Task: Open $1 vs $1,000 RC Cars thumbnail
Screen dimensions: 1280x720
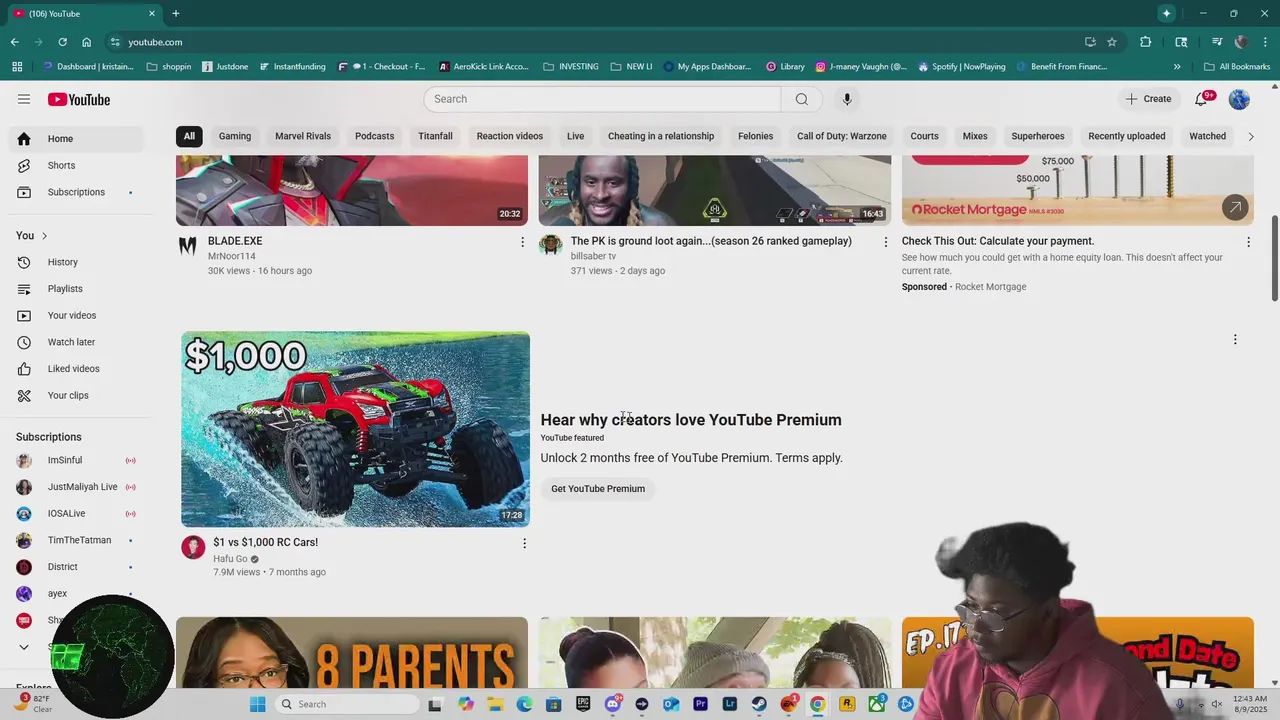Action: click(356, 429)
